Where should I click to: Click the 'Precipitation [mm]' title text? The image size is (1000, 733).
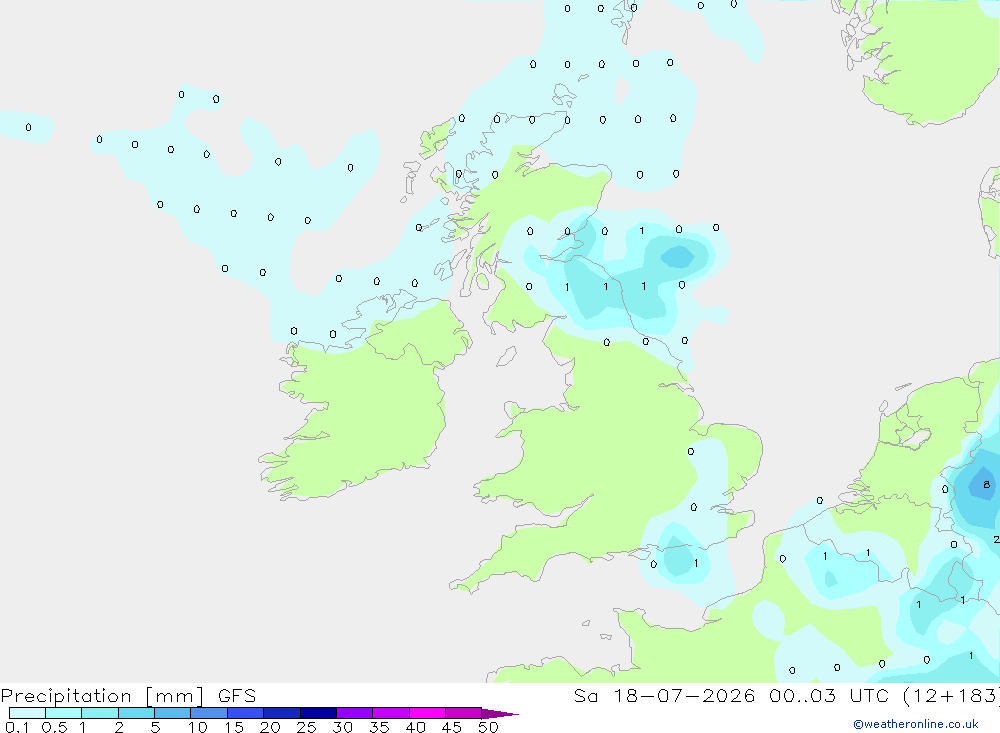point(103,696)
